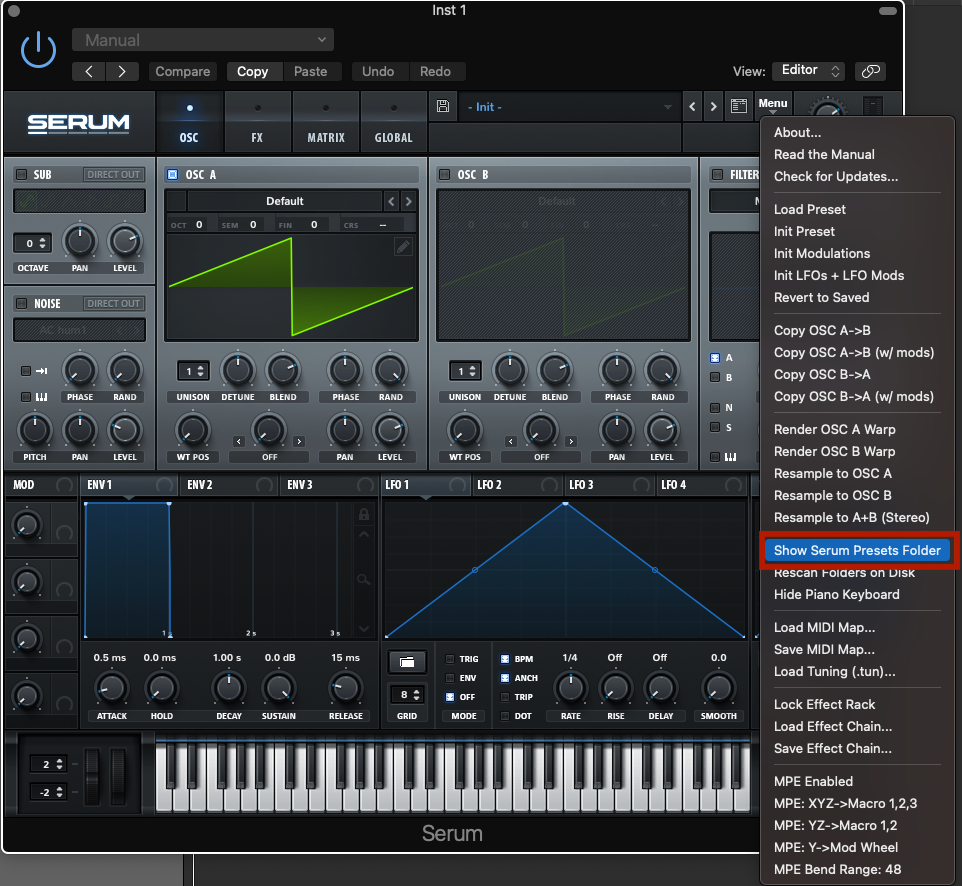
Task: Click the plugin power bypass icon
Action: coord(39,49)
